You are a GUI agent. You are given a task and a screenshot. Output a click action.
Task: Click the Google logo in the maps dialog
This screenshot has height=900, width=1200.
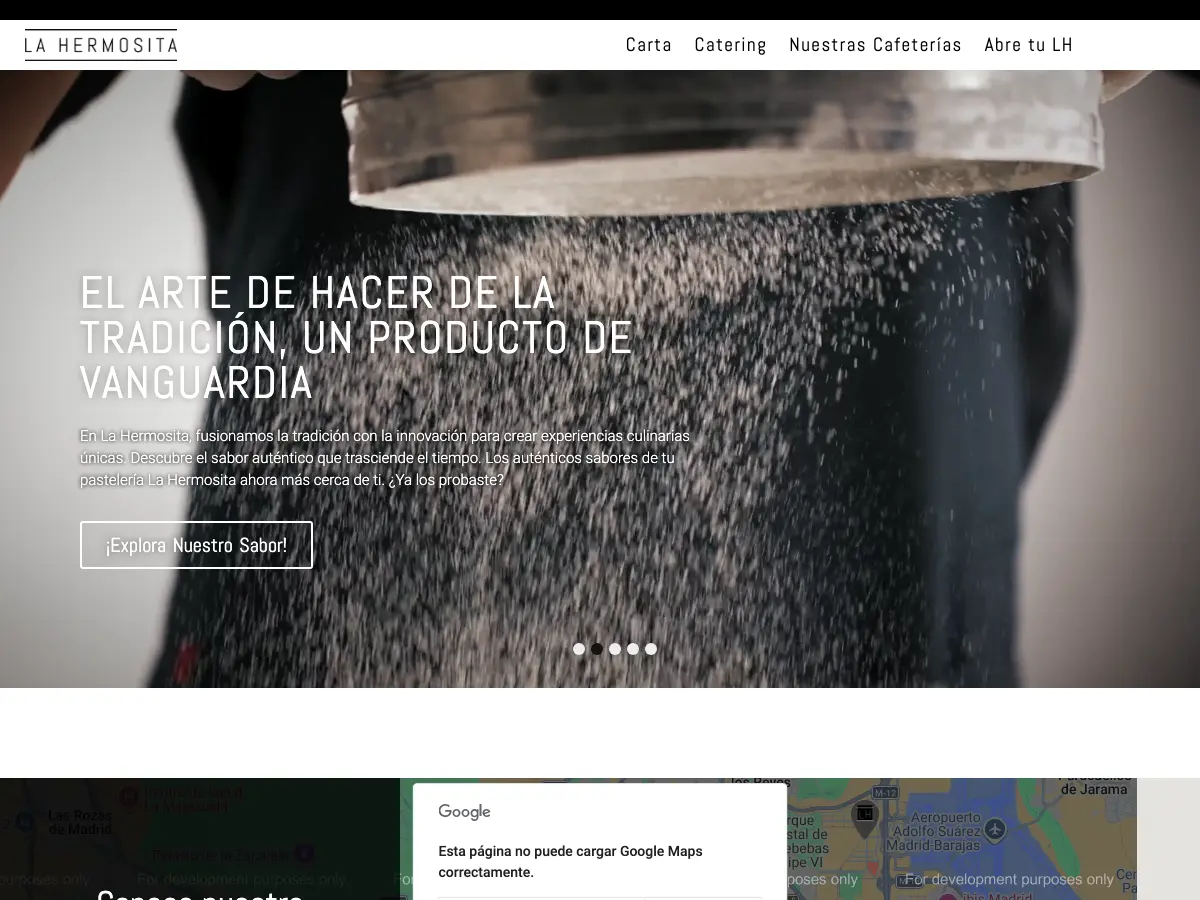[465, 812]
